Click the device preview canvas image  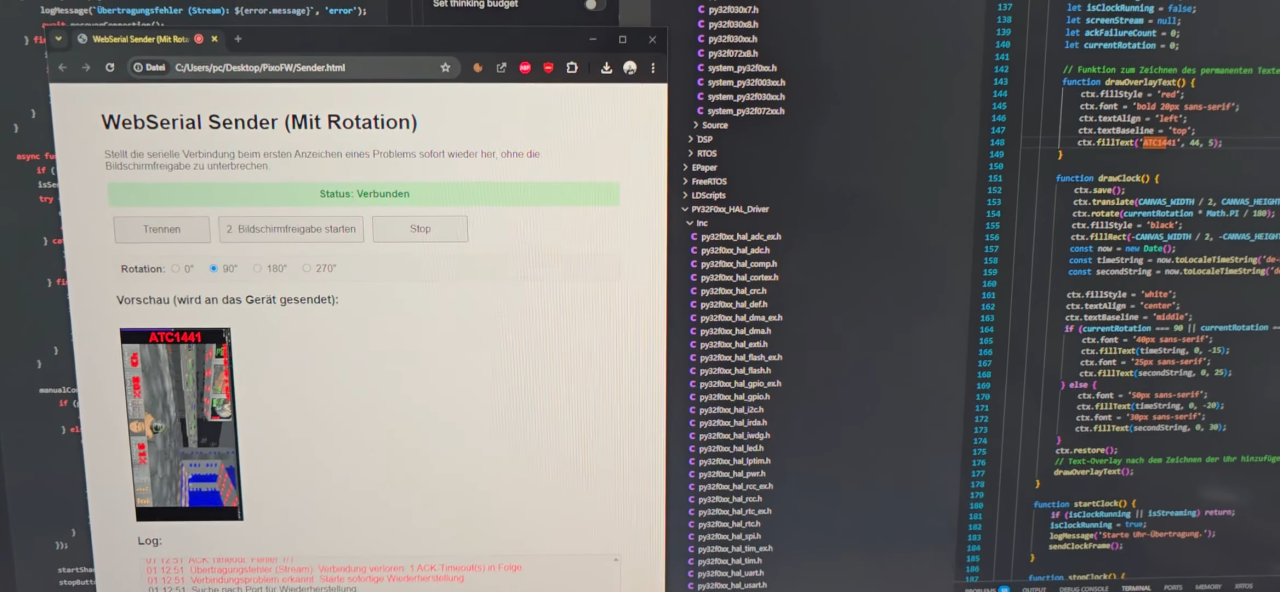180,424
